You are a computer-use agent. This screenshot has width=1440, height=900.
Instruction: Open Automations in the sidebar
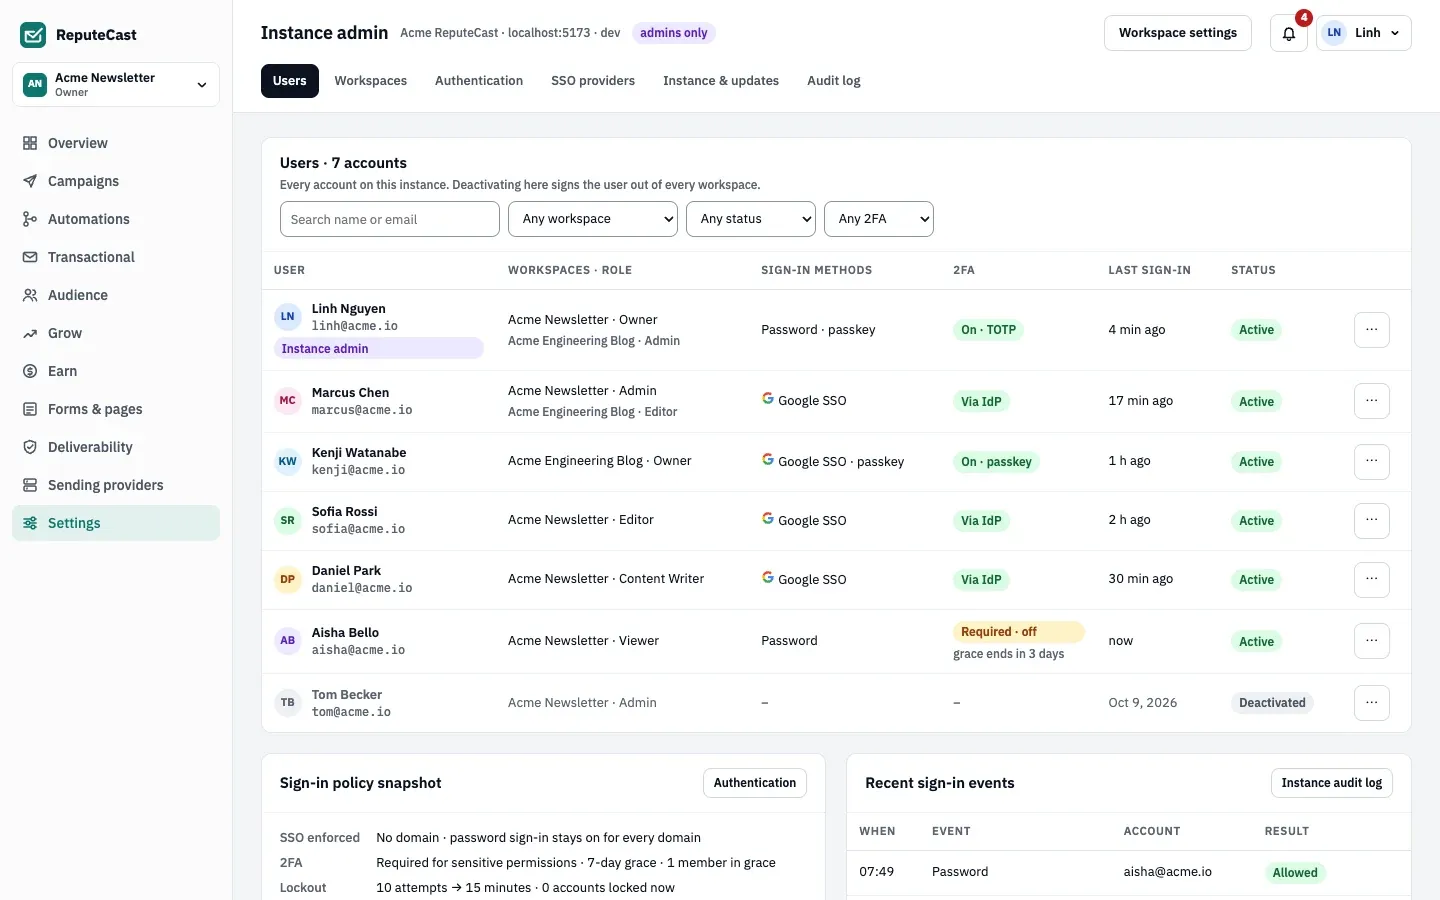(x=116, y=219)
